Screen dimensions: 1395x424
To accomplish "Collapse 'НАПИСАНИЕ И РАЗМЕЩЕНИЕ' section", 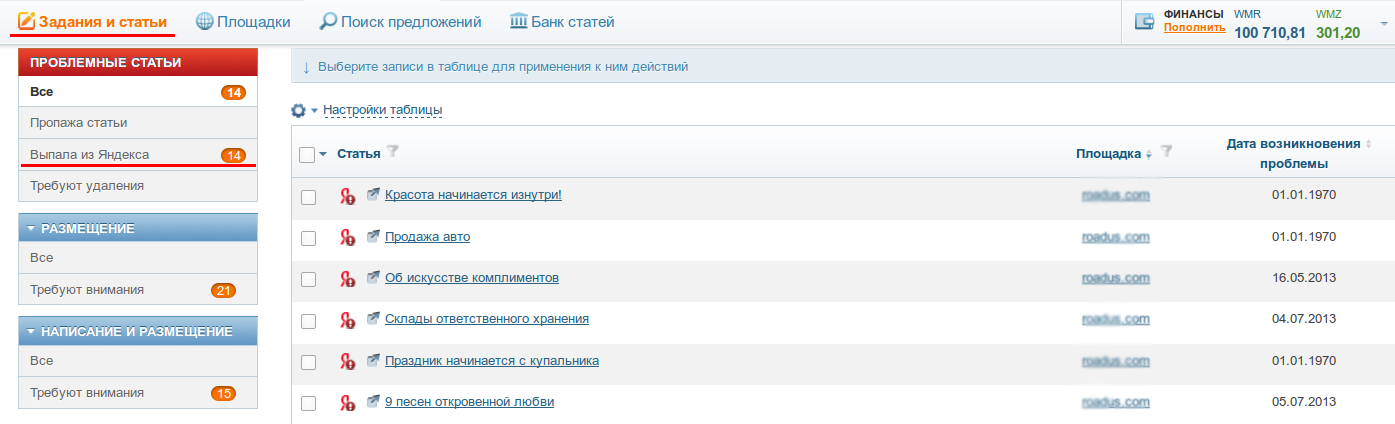I will (x=31, y=331).
